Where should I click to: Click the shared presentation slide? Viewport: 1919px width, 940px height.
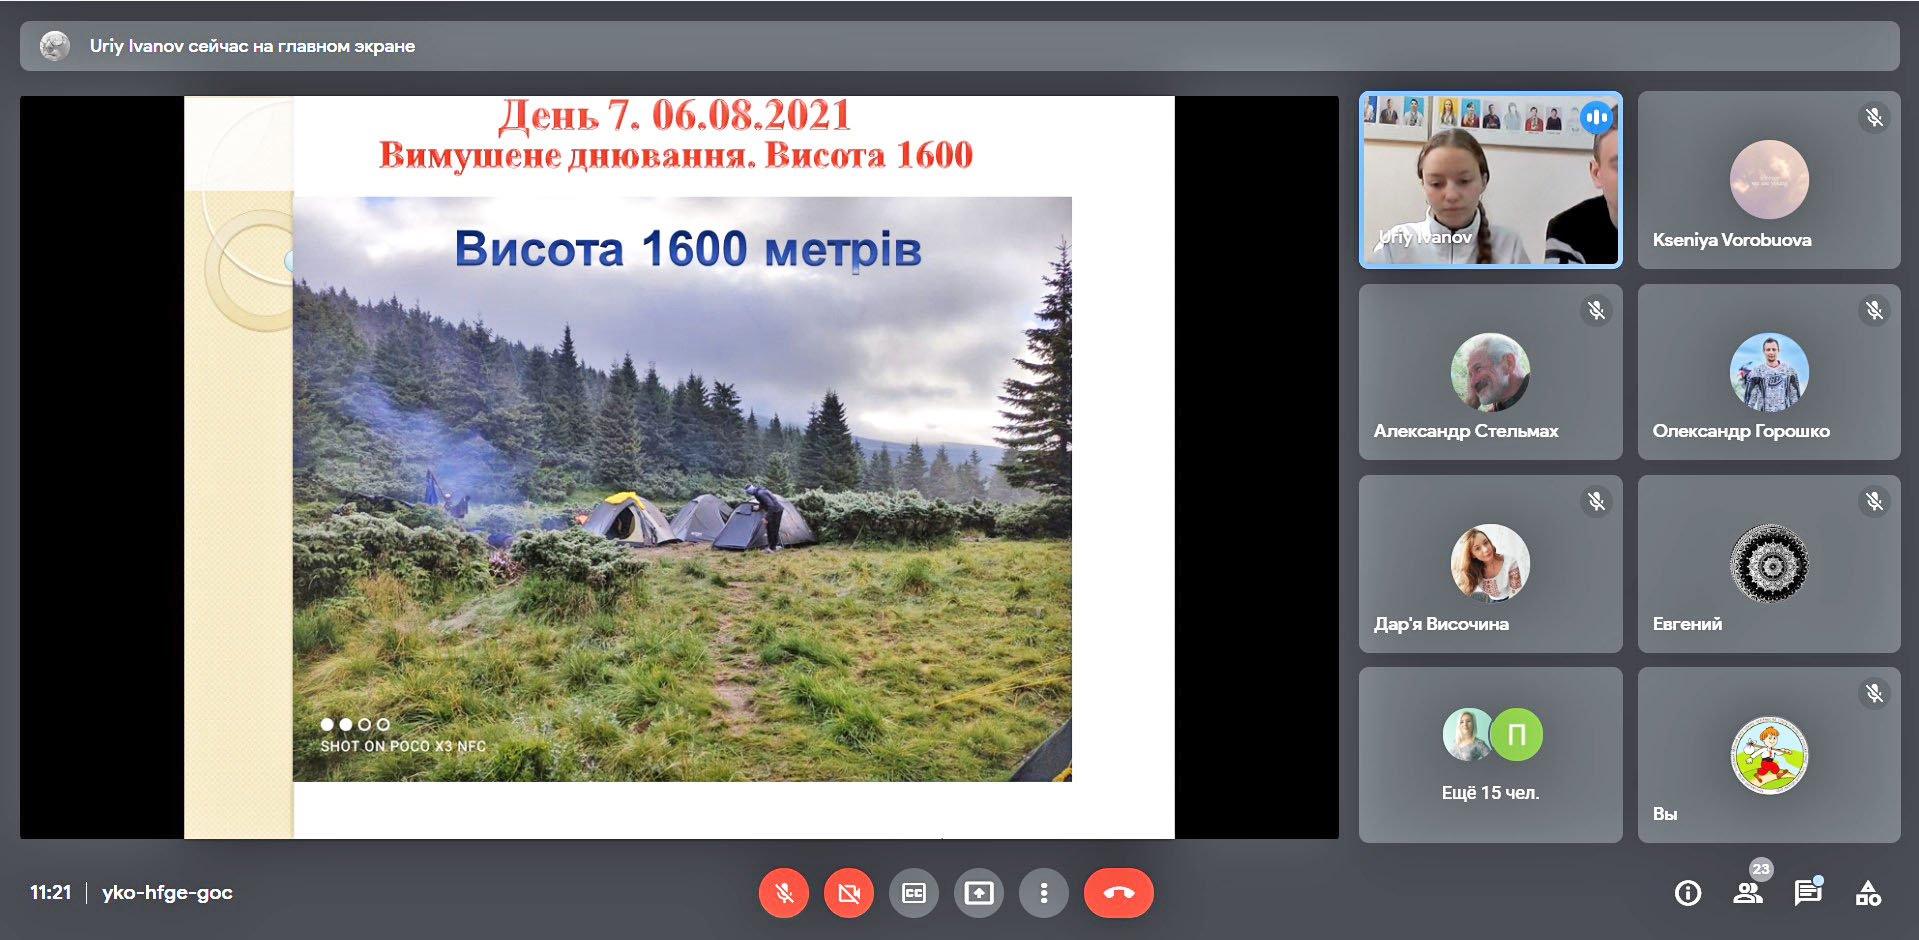click(x=679, y=467)
